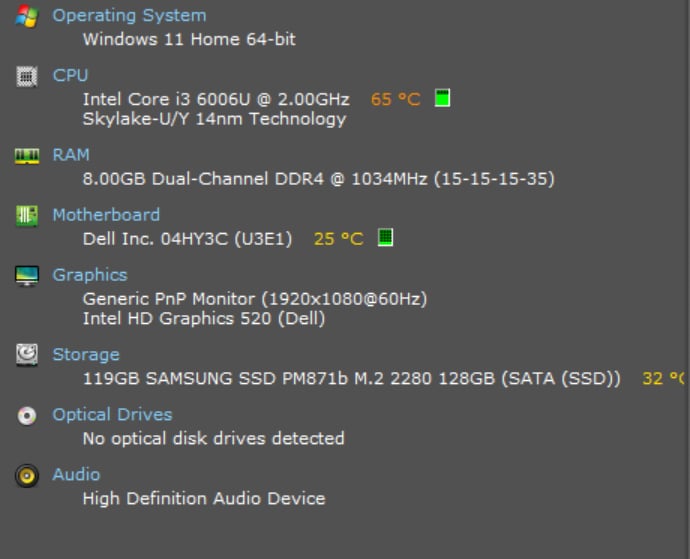The image size is (690, 559).
Task: Click the Optical Drives disc icon
Action: click(27, 416)
